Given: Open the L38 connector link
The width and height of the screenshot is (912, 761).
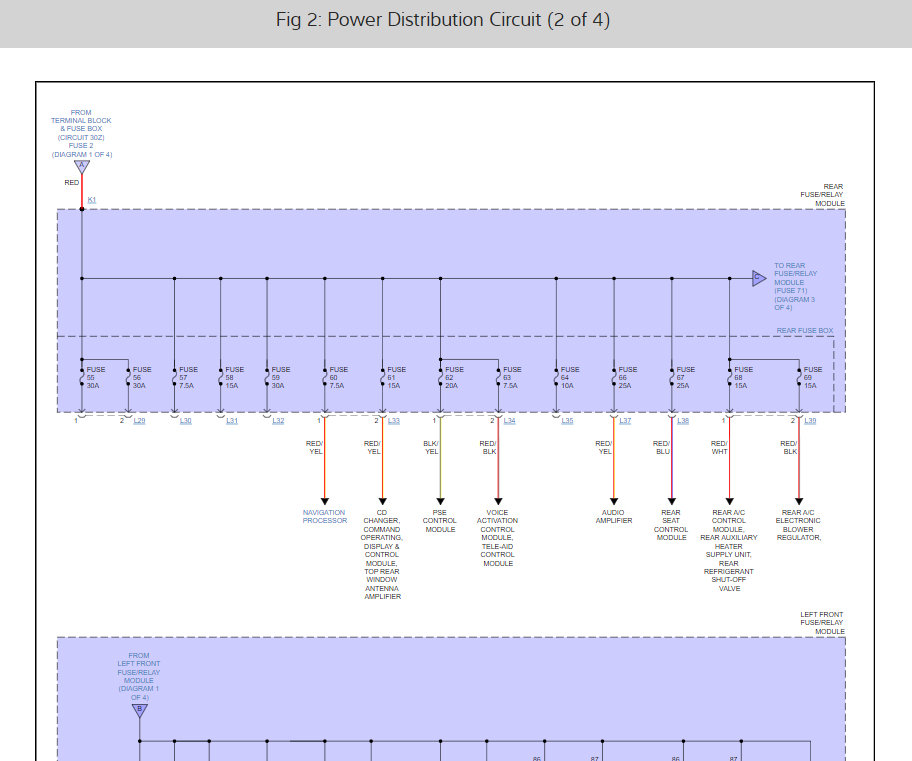Looking at the screenshot, I should [683, 420].
